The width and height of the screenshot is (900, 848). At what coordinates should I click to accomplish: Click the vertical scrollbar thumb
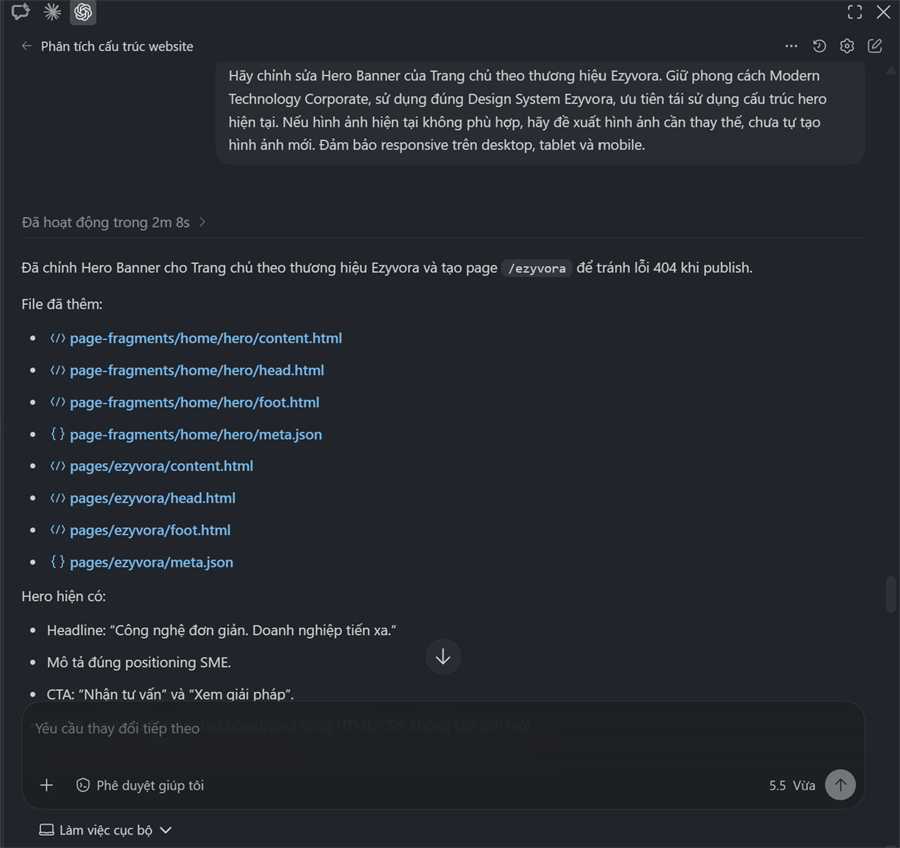tap(891, 595)
